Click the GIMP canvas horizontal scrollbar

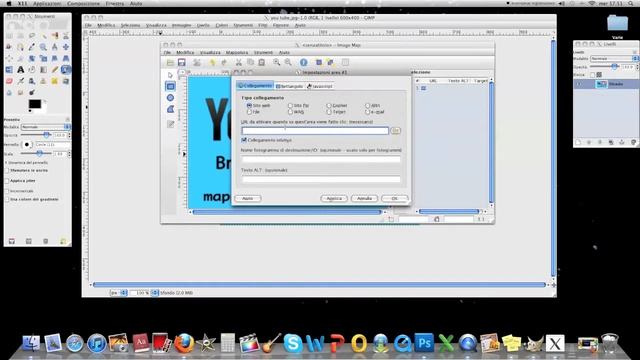click(320, 284)
